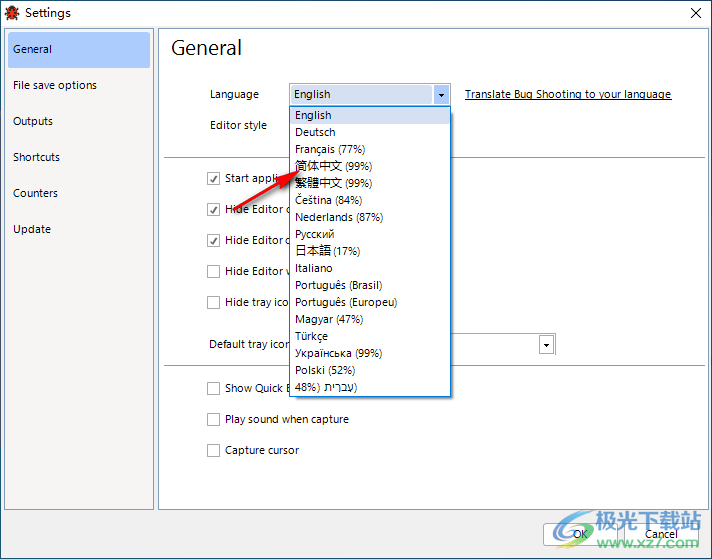The width and height of the screenshot is (712, 559).
Task: Select Українська (99%) language option
Action: tap(370, 353)
